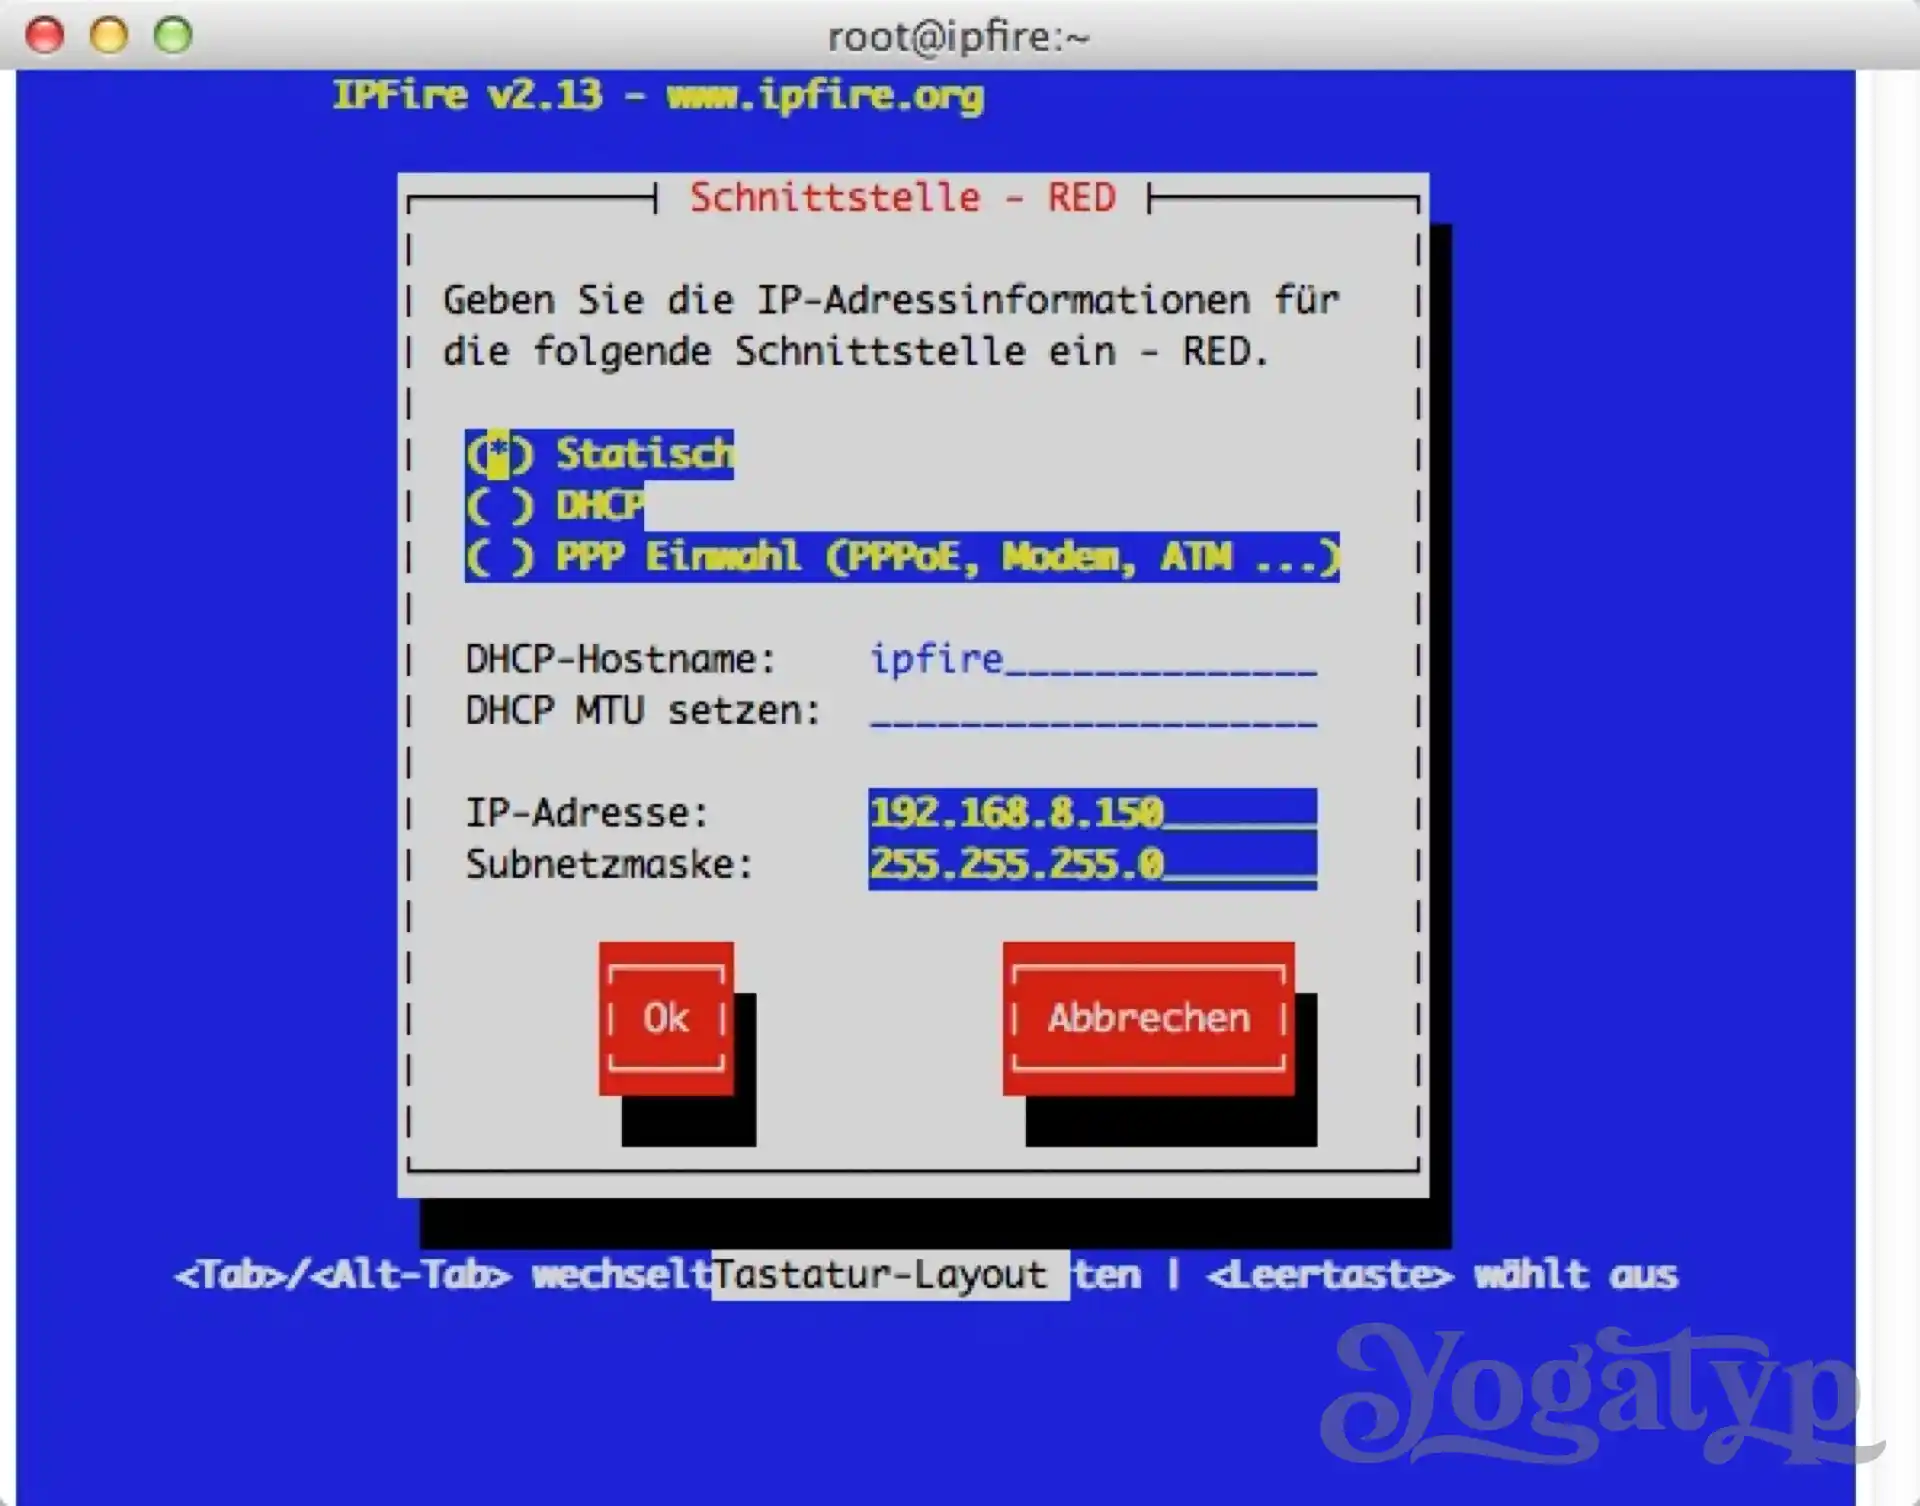Click the root@ipfire:~ window title
This screenshot has height=1506, width=1920.
pyautogui.click(x=958, y=37)
